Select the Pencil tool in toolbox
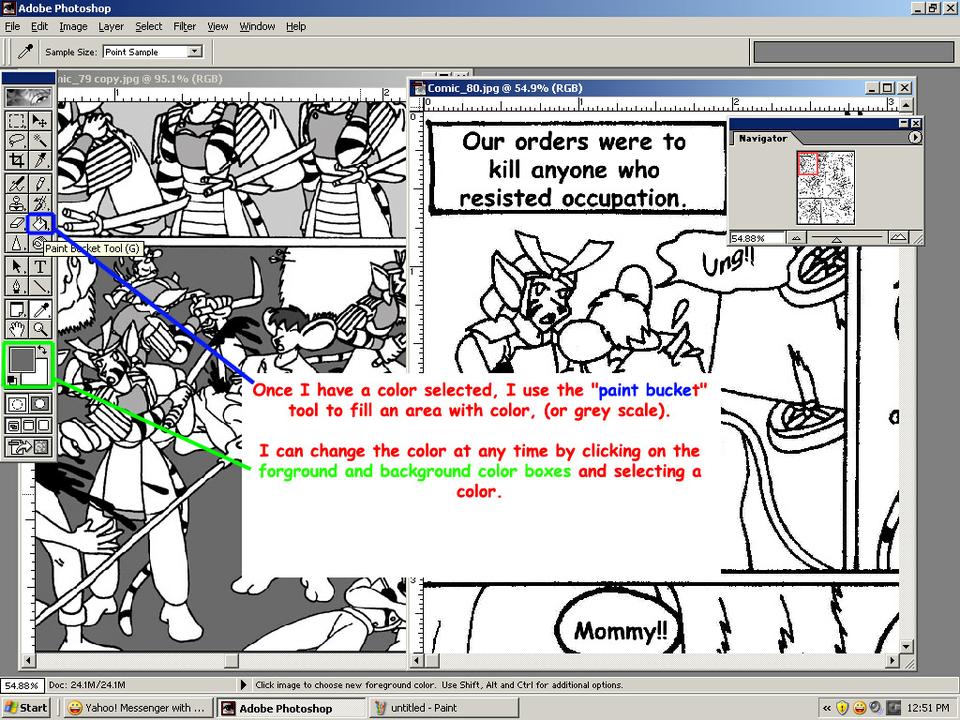This screenshot has height=720, width=960. click(40, 184)
